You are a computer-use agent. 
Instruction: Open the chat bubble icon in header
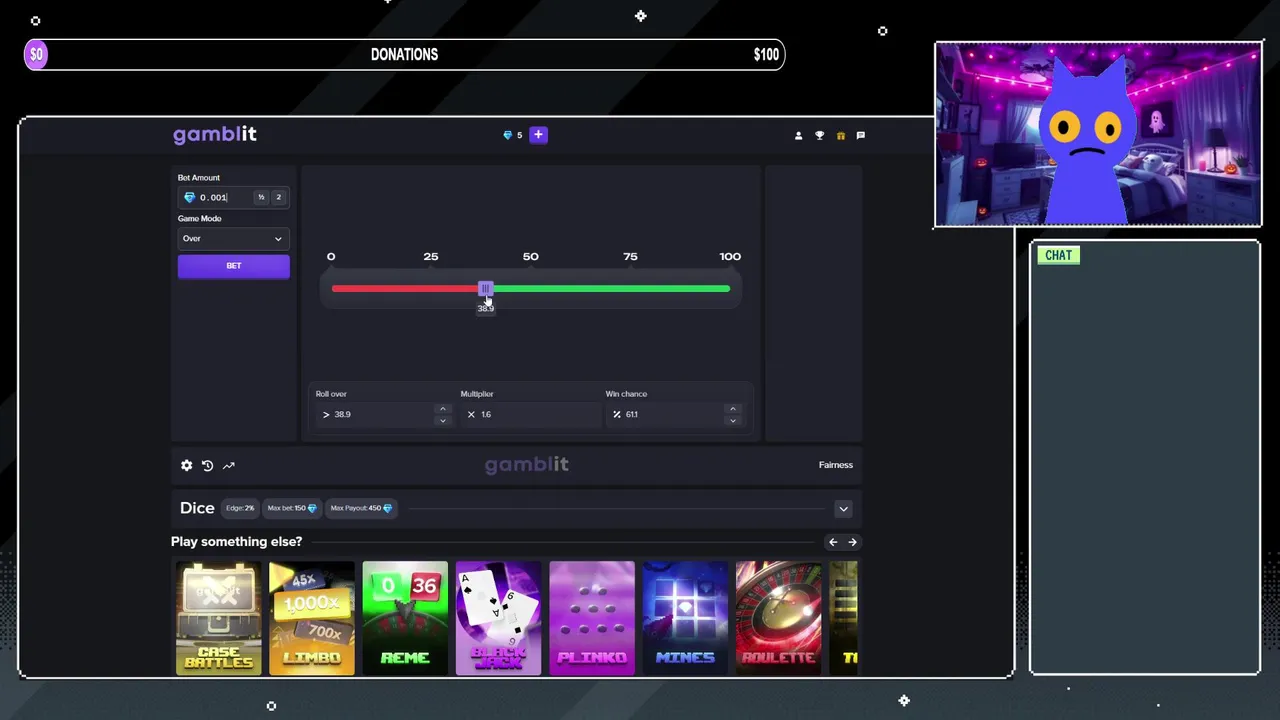pyautogui.click(x=861, y=135)
